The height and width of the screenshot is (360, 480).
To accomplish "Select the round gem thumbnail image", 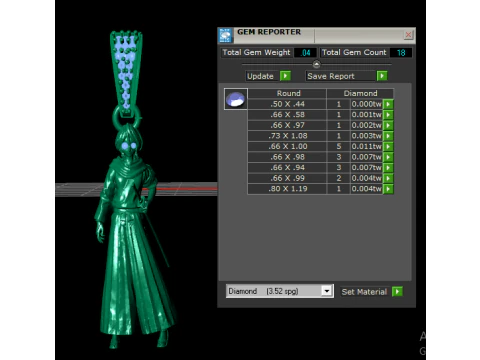I will [236, 99].
